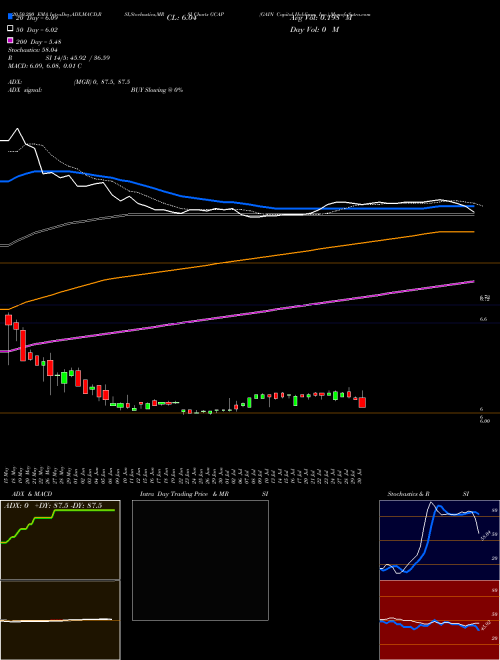Viewport: 500px width, 660px height.
Task: Click the 'Day Vol: 0 M' label
Action: [314, 30]
